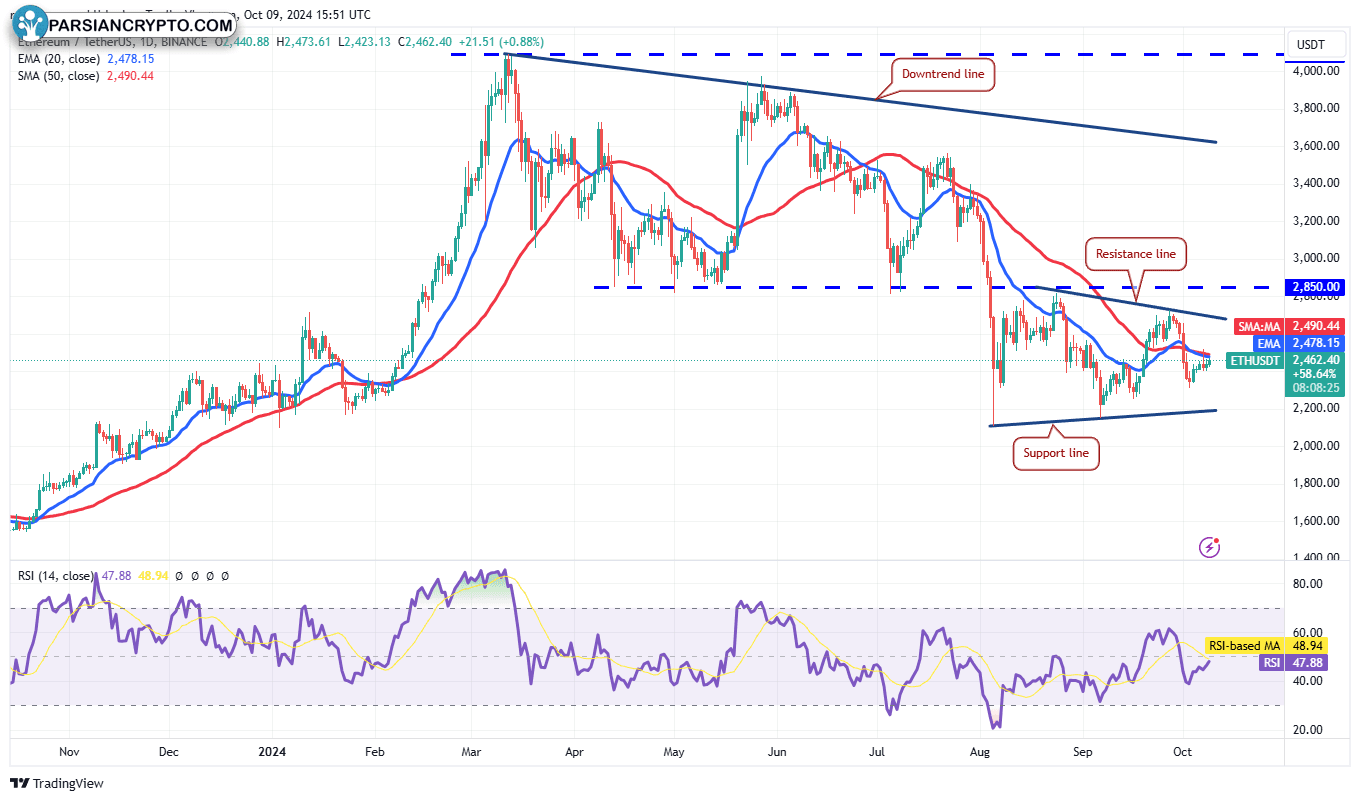Click the Oct 09, 2024 15:51 UTC timestamp
This screenshot has width=1360, height=801.
pos(305,15)
